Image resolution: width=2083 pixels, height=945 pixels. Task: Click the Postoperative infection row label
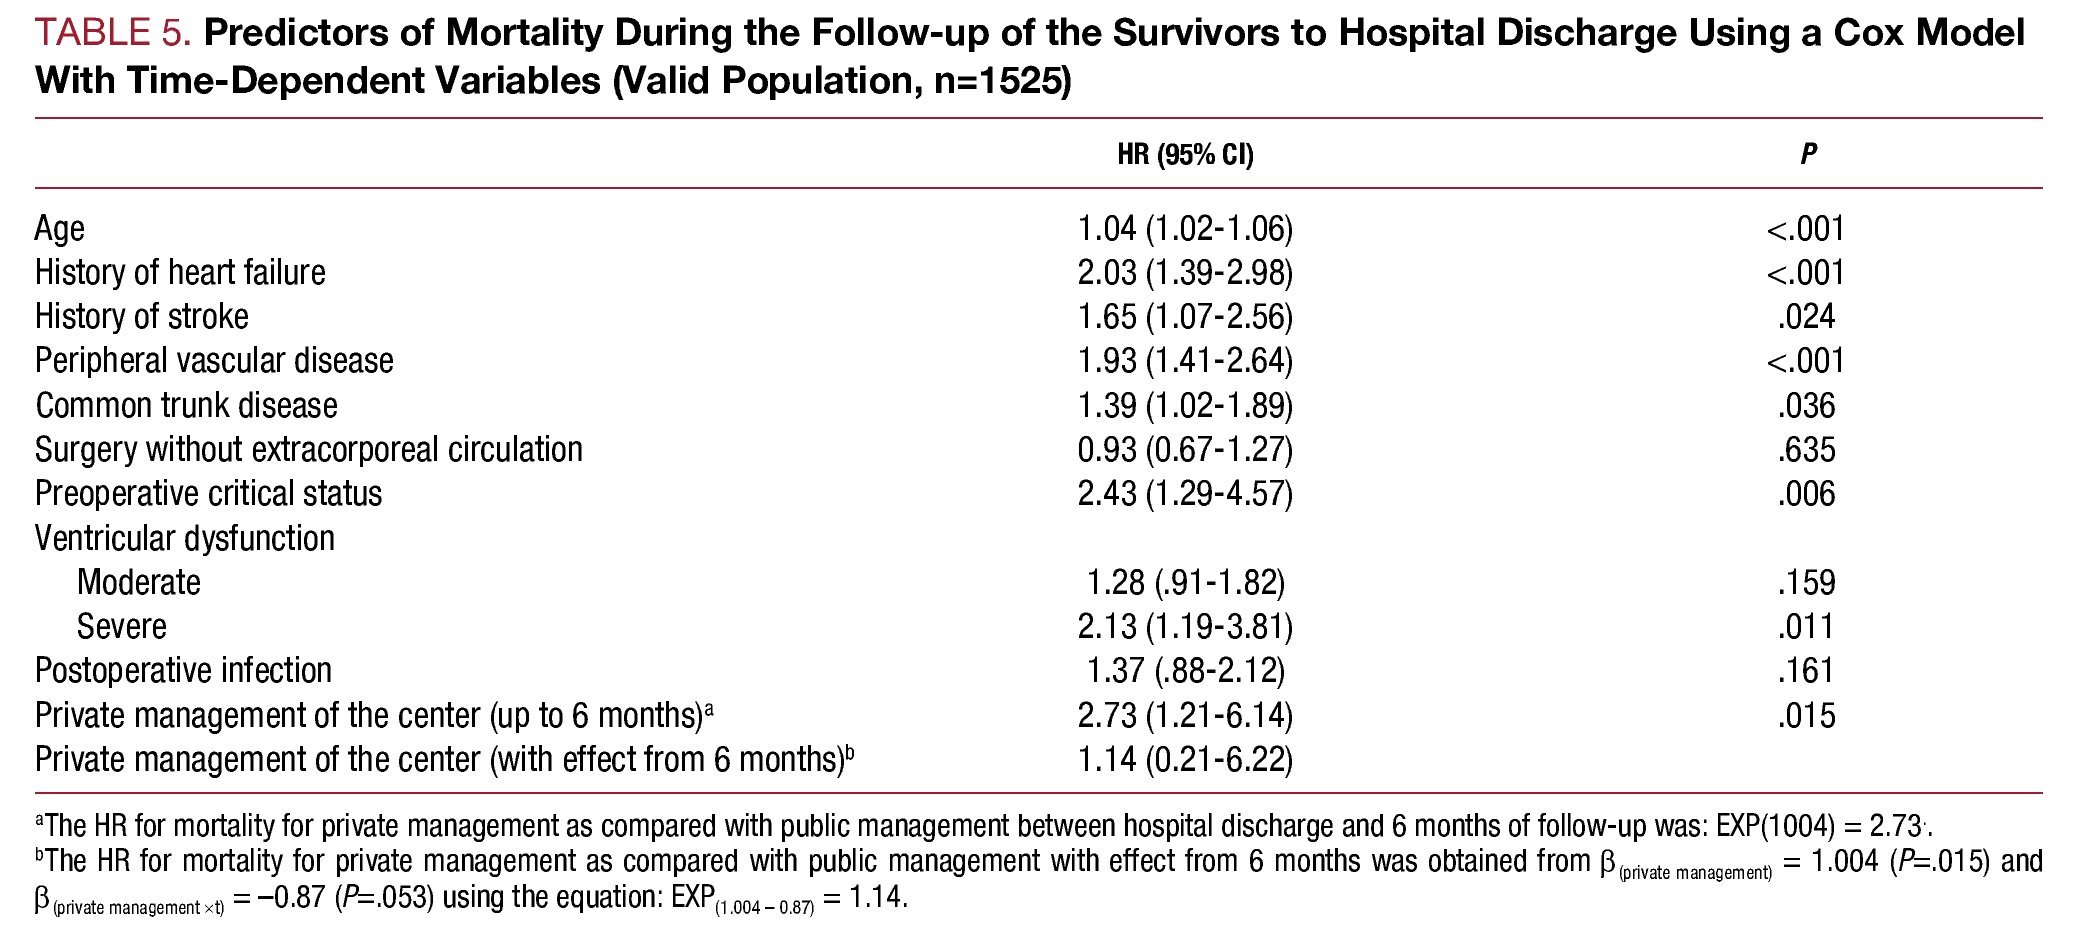pyautogui.click(x=183, y=671)
